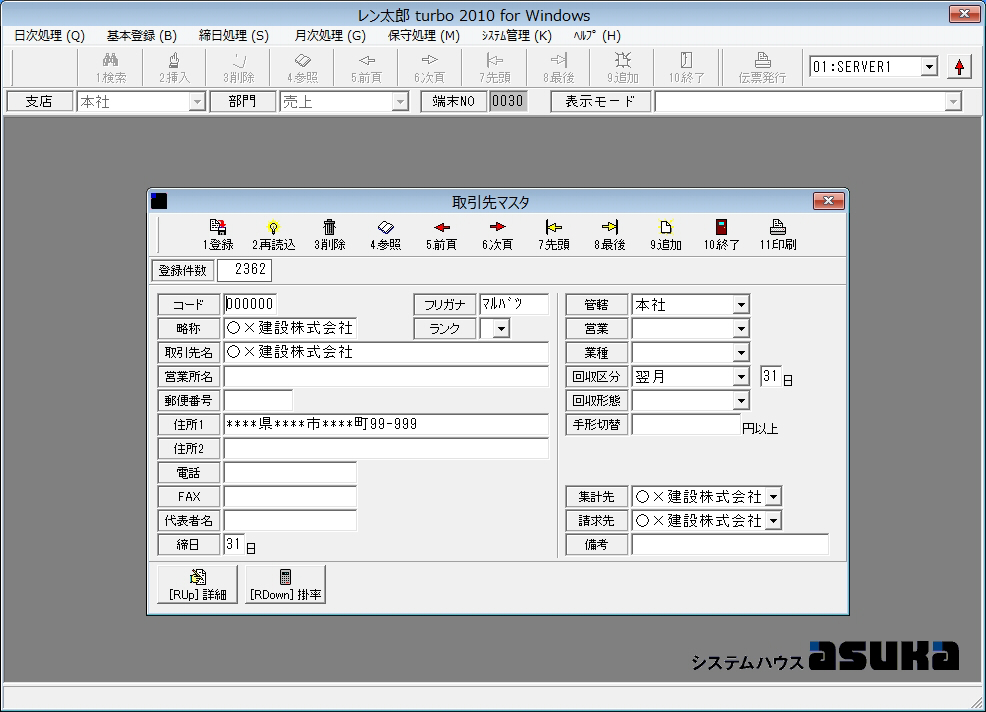Print using the 11印刷 printer icon
This screenshot has height=712, width=986.
click(778, 234)
